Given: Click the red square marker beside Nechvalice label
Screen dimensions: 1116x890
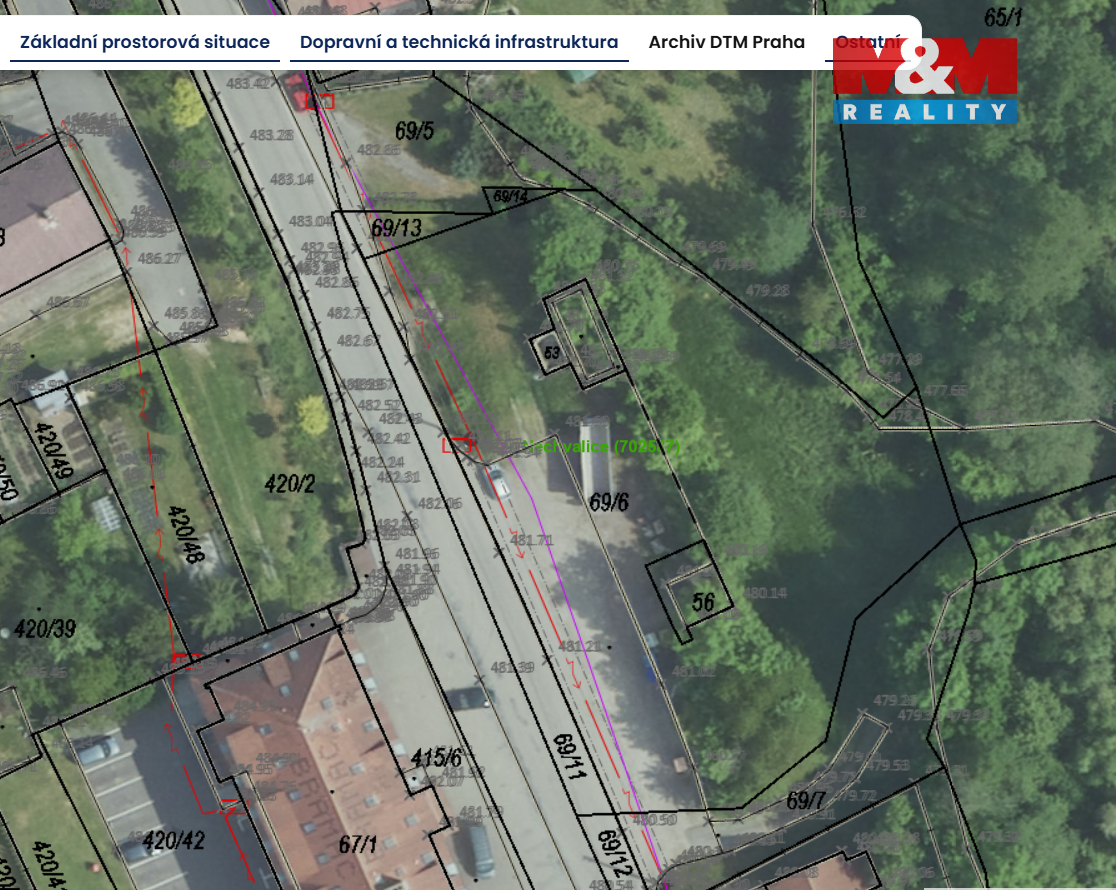Looking at the screenshot, I should (457, 445).
